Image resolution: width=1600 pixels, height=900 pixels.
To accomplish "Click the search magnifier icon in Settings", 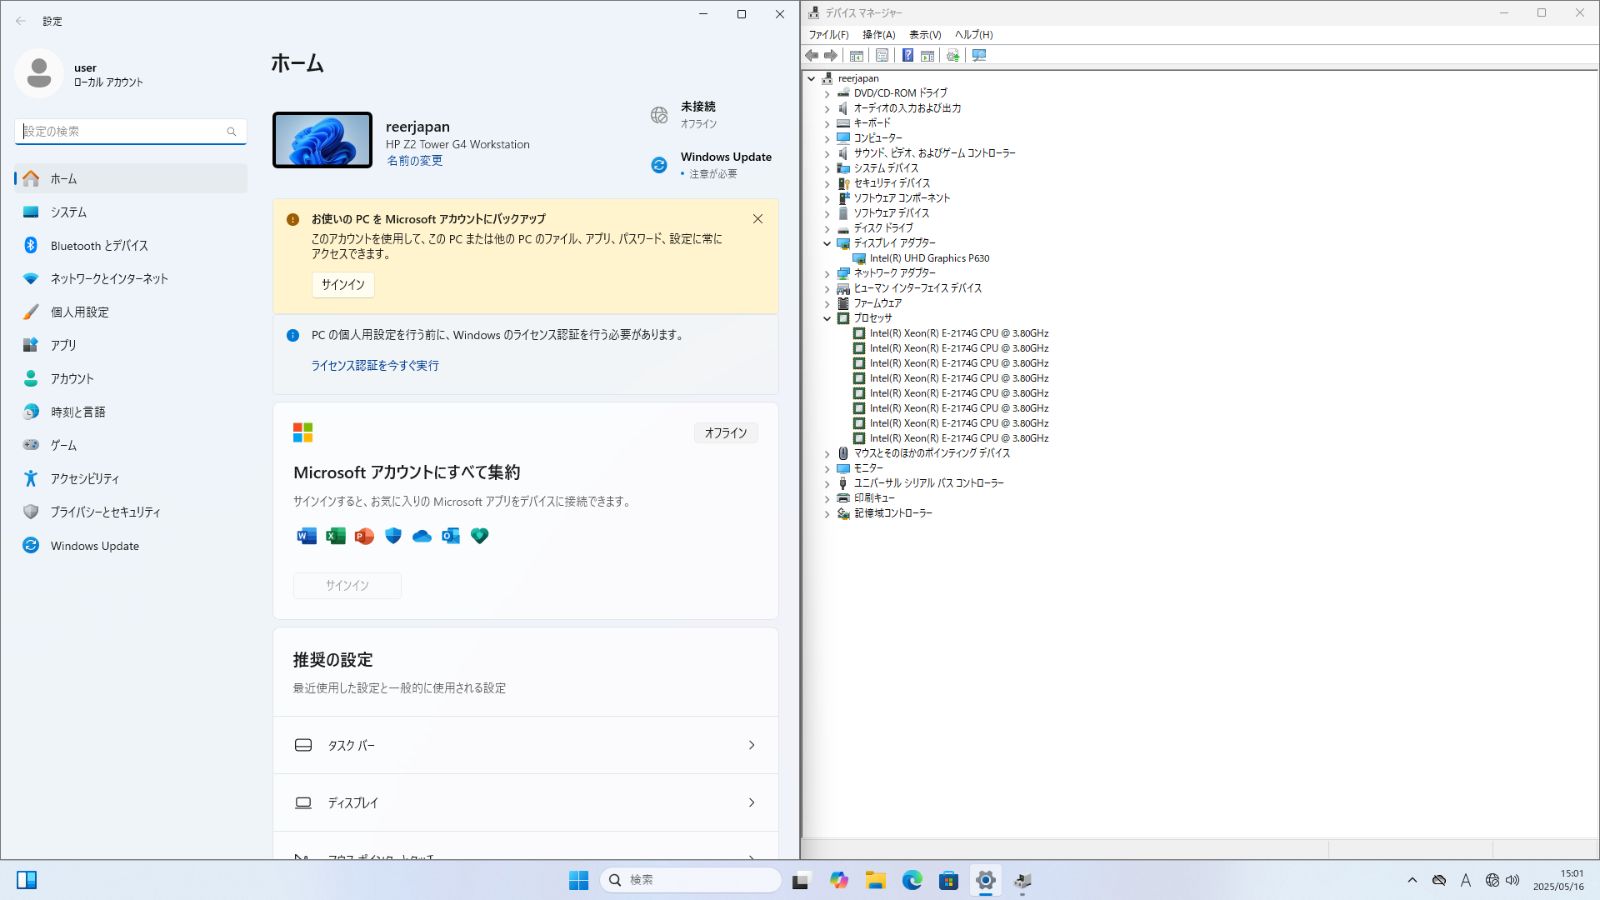I will coord(231,131).
